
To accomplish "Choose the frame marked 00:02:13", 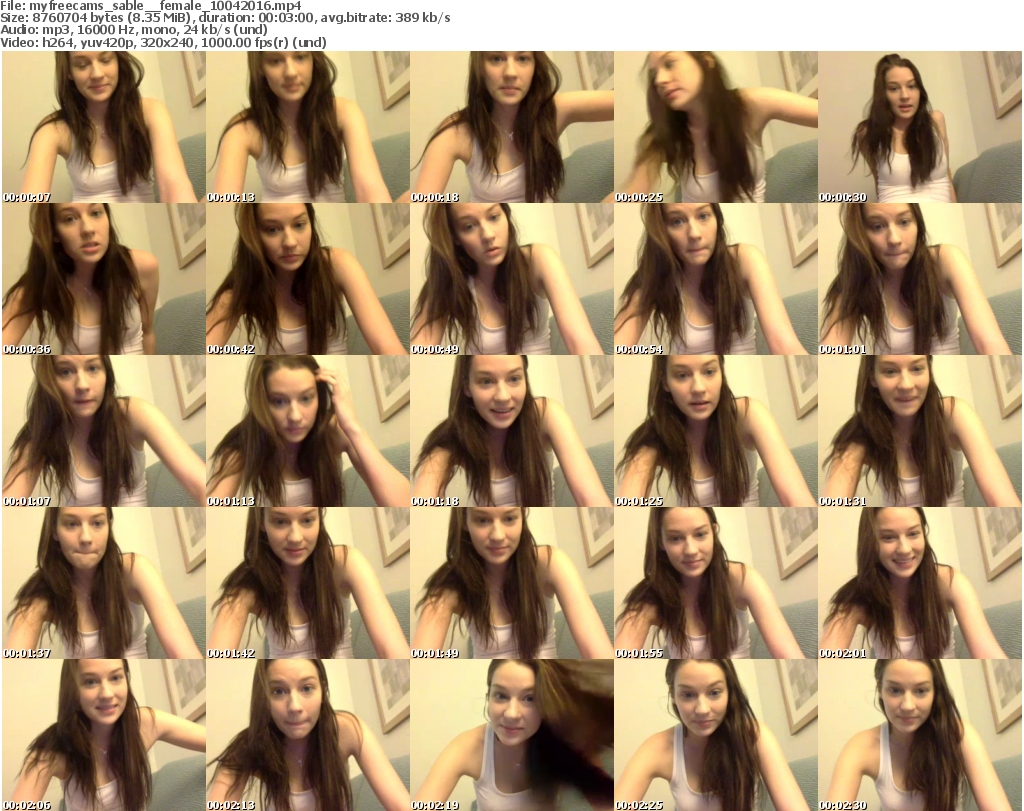I will pyautogui.click(x=308, y=735).
